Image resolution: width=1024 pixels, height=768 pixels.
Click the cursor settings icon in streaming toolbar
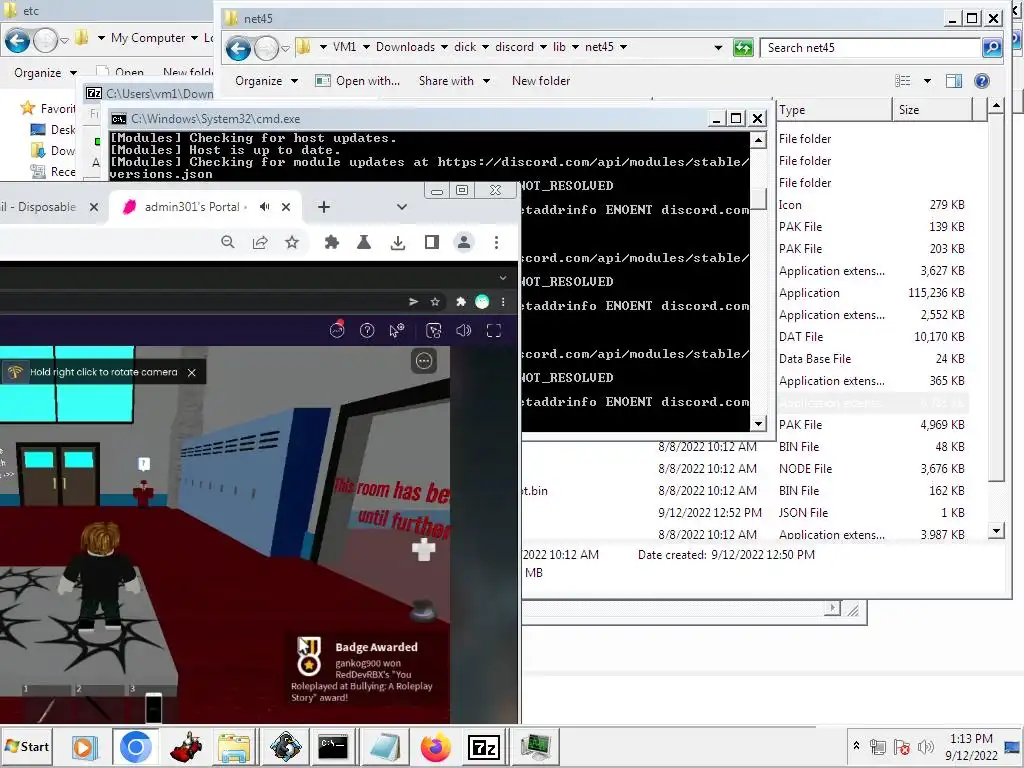[396, 330]
